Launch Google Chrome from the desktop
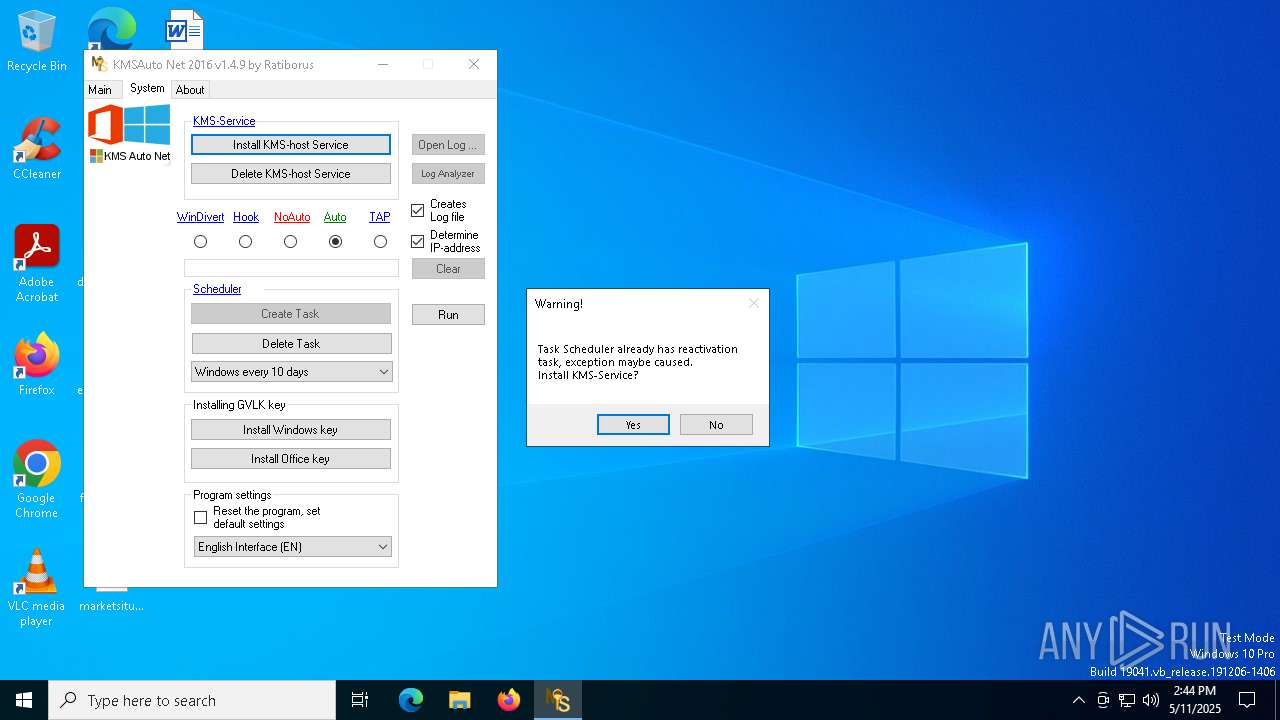Image resolution: width=1280 pixels, height=720 pixels. click(37, 479)
